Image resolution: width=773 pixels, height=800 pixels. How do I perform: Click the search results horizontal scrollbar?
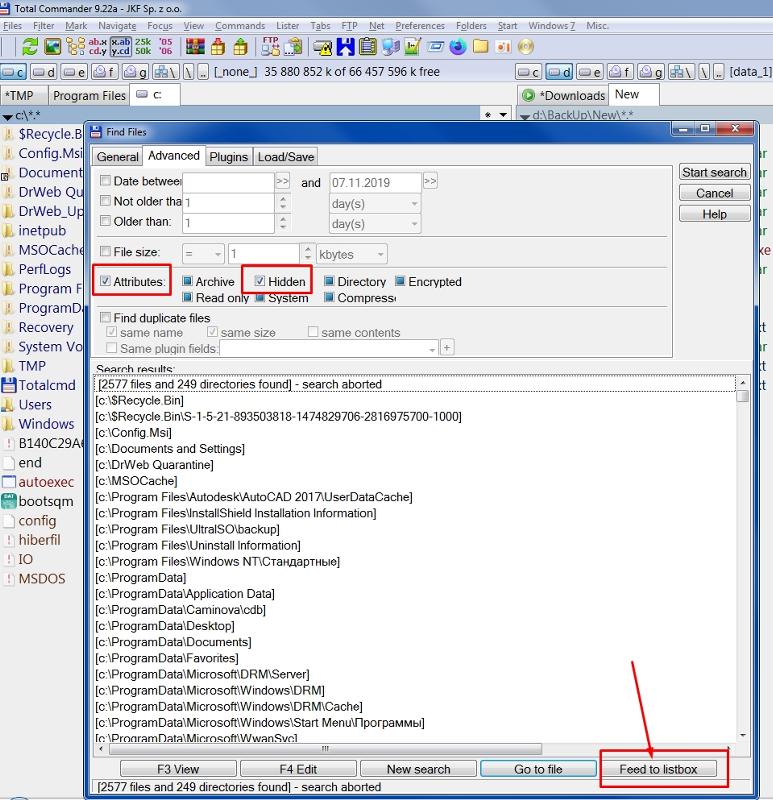[x=325, y=749]
